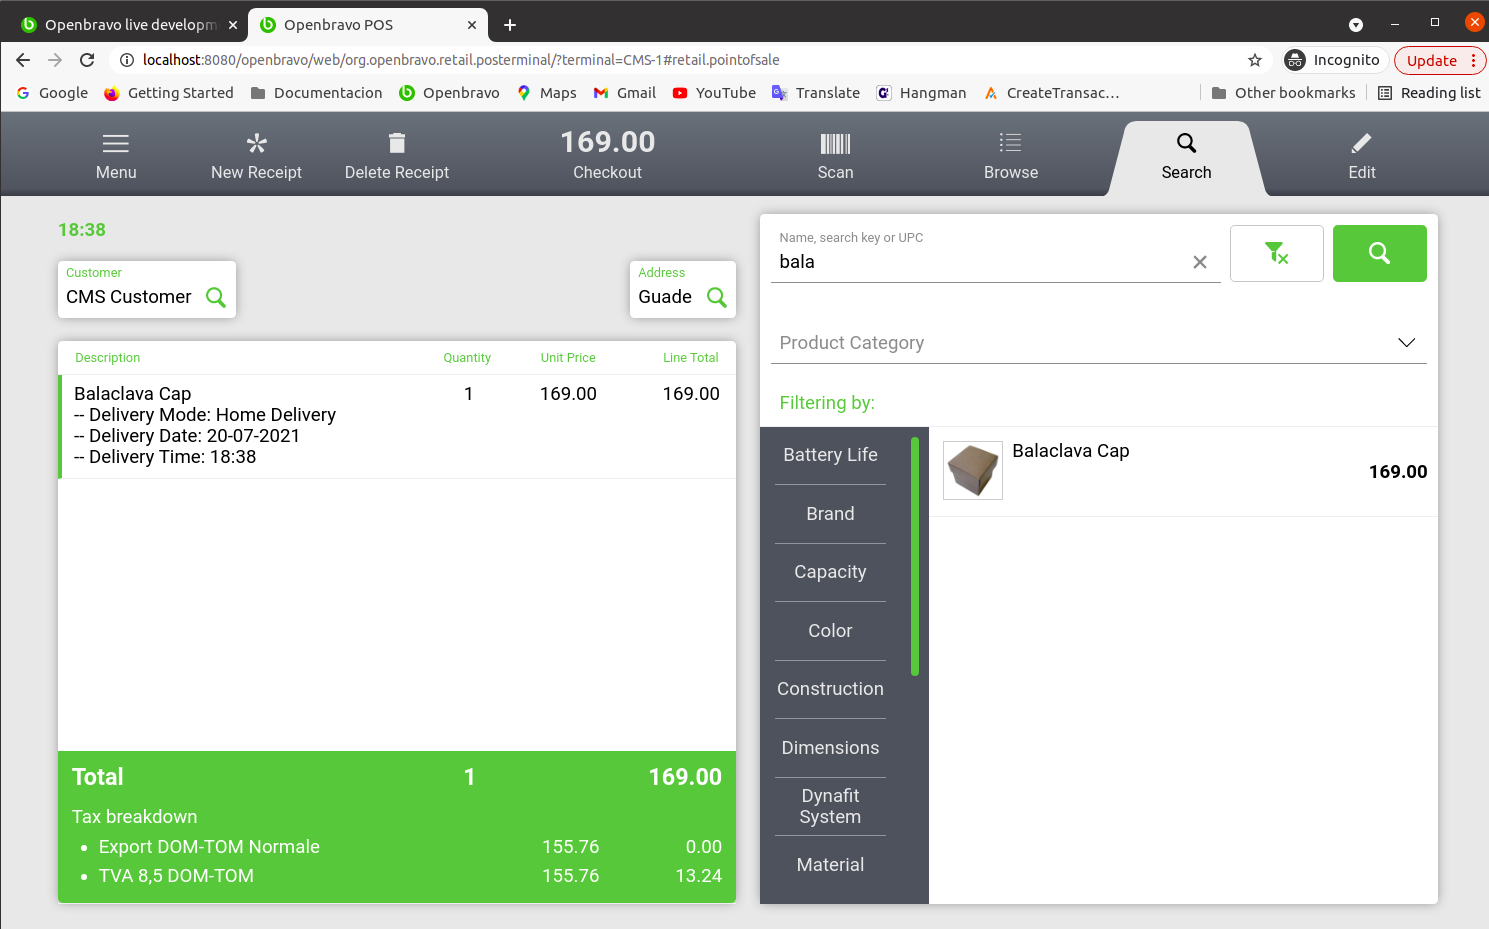
Task: Click the Edit pencil icon
Action: click(x=1361, y=144)
